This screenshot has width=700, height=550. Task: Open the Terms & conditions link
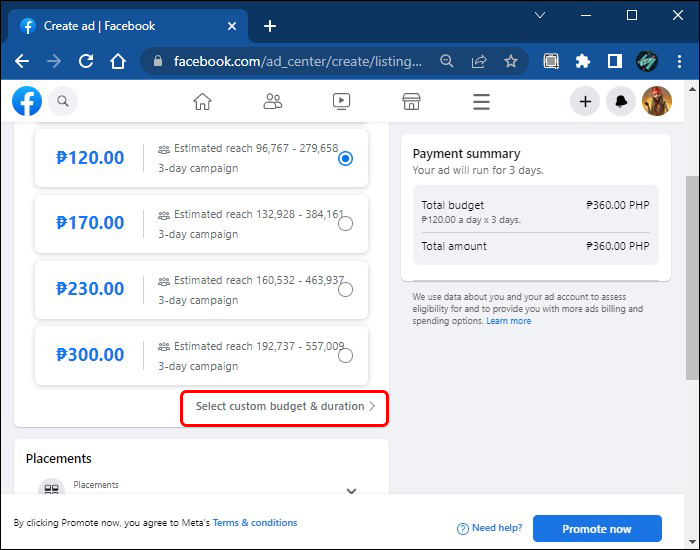point(255,523)
